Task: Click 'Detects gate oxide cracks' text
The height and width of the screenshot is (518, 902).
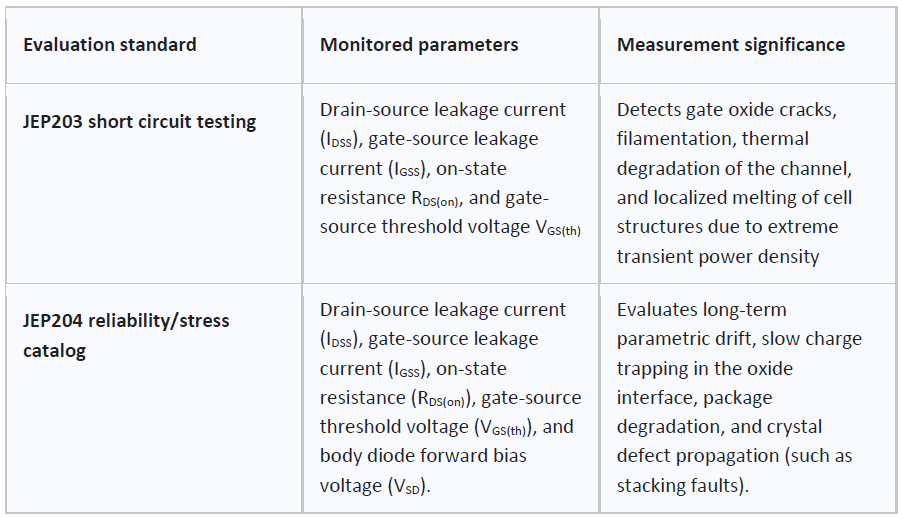Action: (x=725, y=109)
